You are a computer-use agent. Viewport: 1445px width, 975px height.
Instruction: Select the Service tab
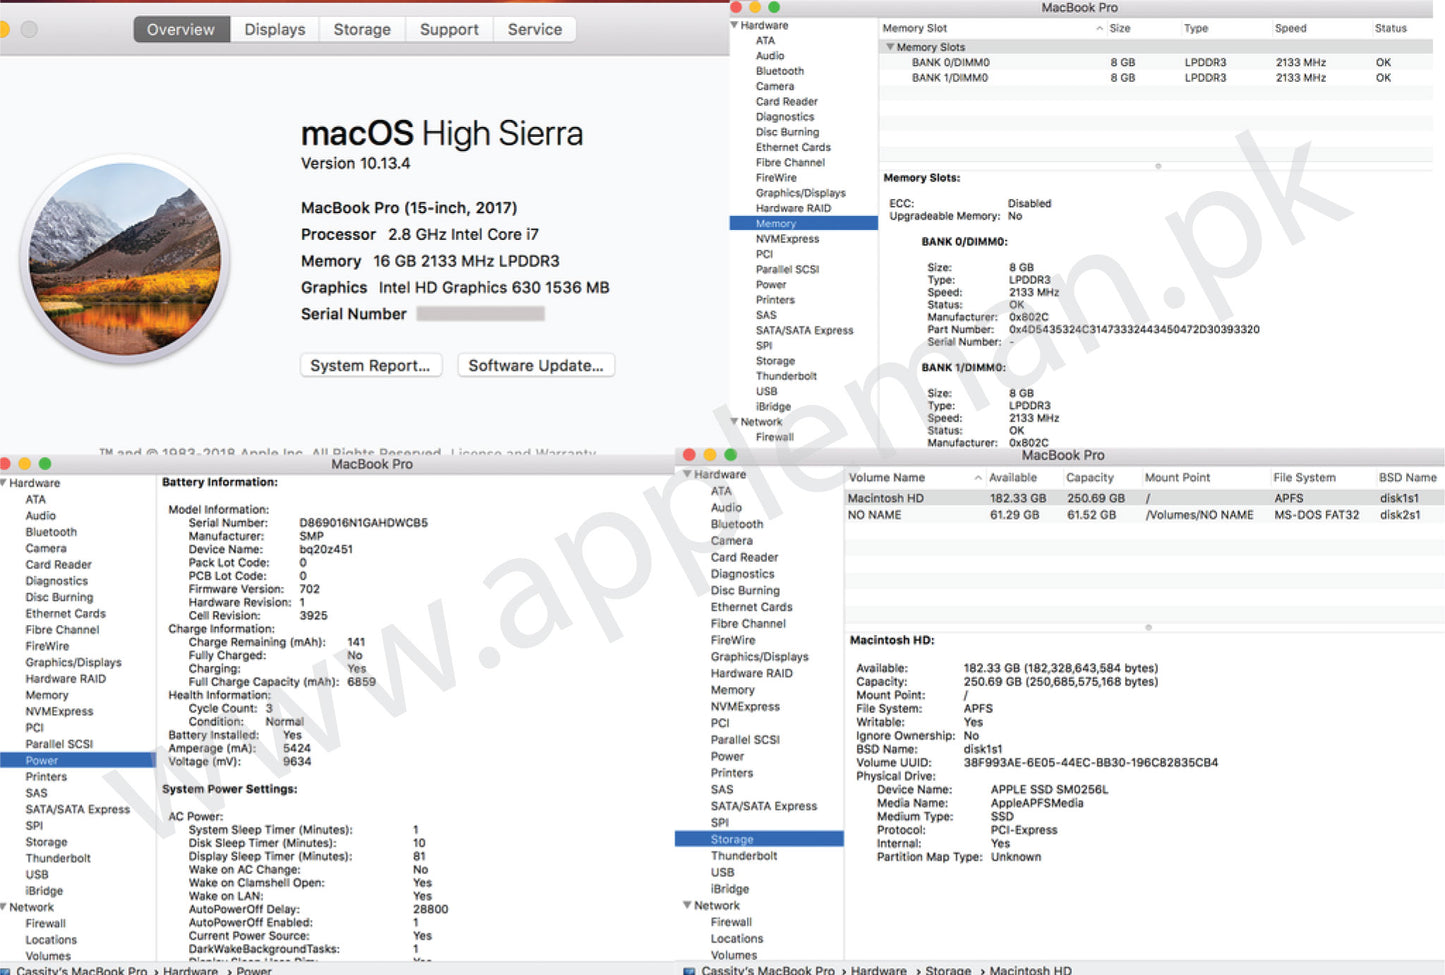(x=535, y=29)
